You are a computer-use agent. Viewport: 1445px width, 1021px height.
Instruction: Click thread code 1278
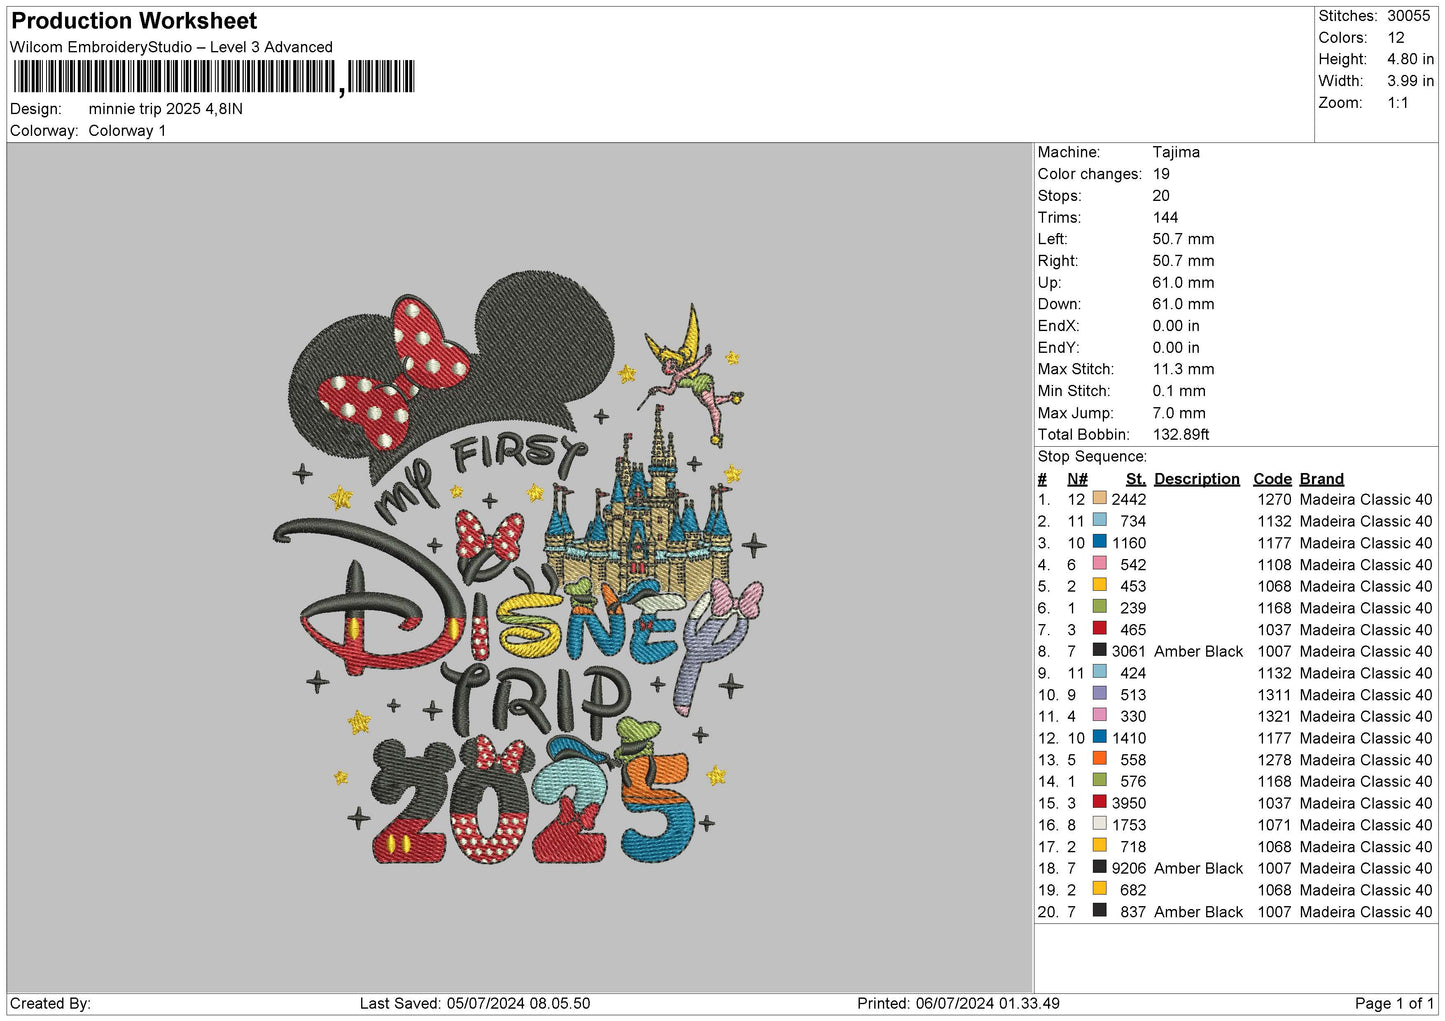[x=1275, y=759]
